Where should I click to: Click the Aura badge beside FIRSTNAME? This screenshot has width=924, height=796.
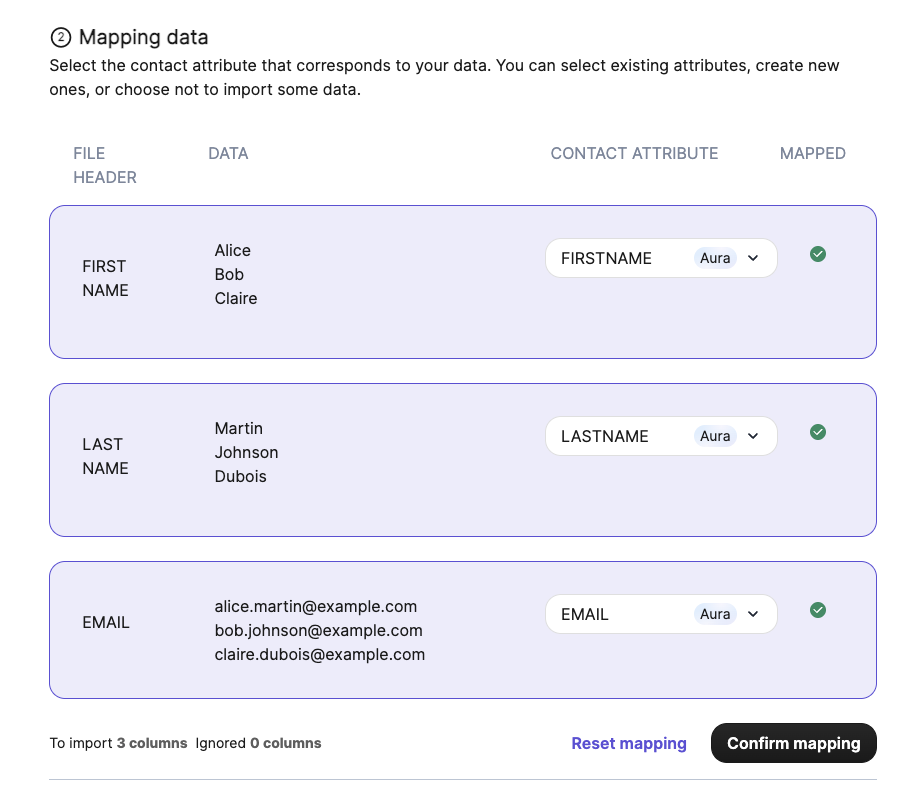tap(715, 258)
